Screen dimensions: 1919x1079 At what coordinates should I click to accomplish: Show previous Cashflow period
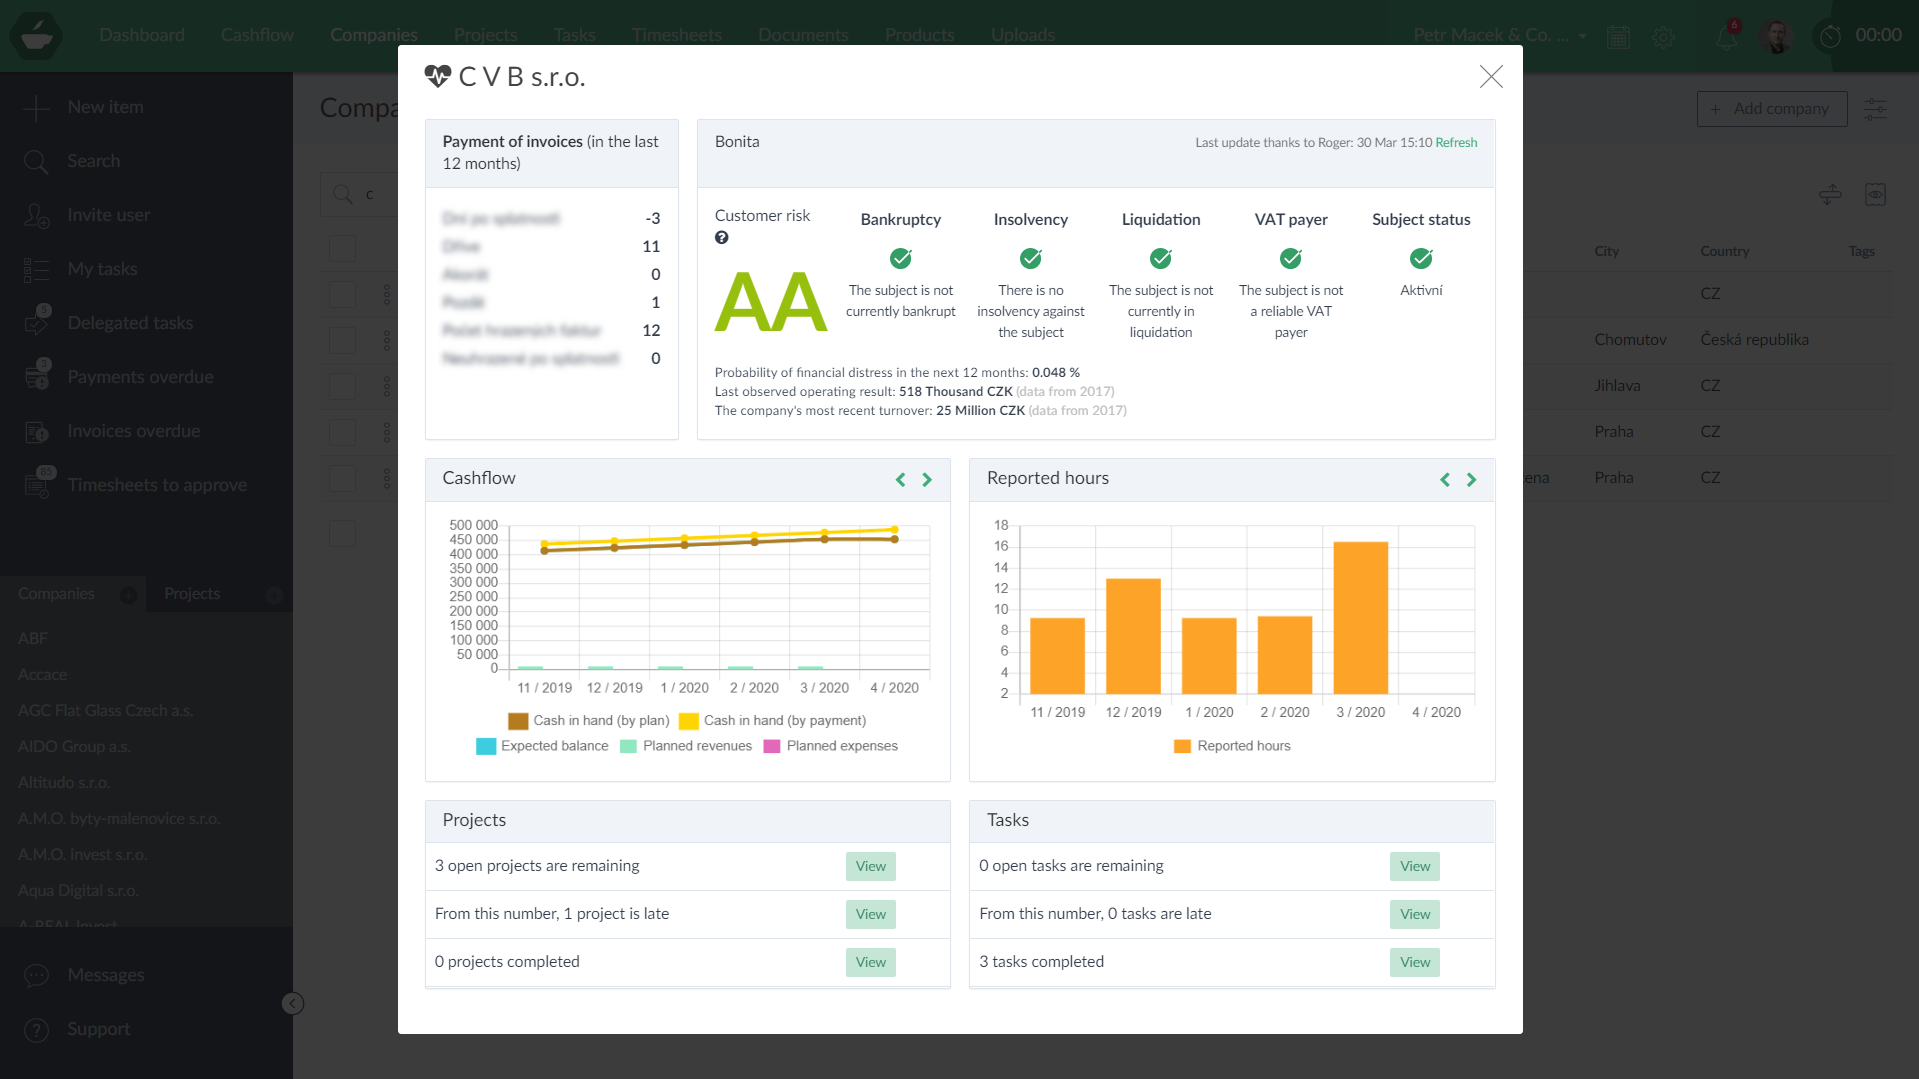pyautogui.click(x=900, y=480)
